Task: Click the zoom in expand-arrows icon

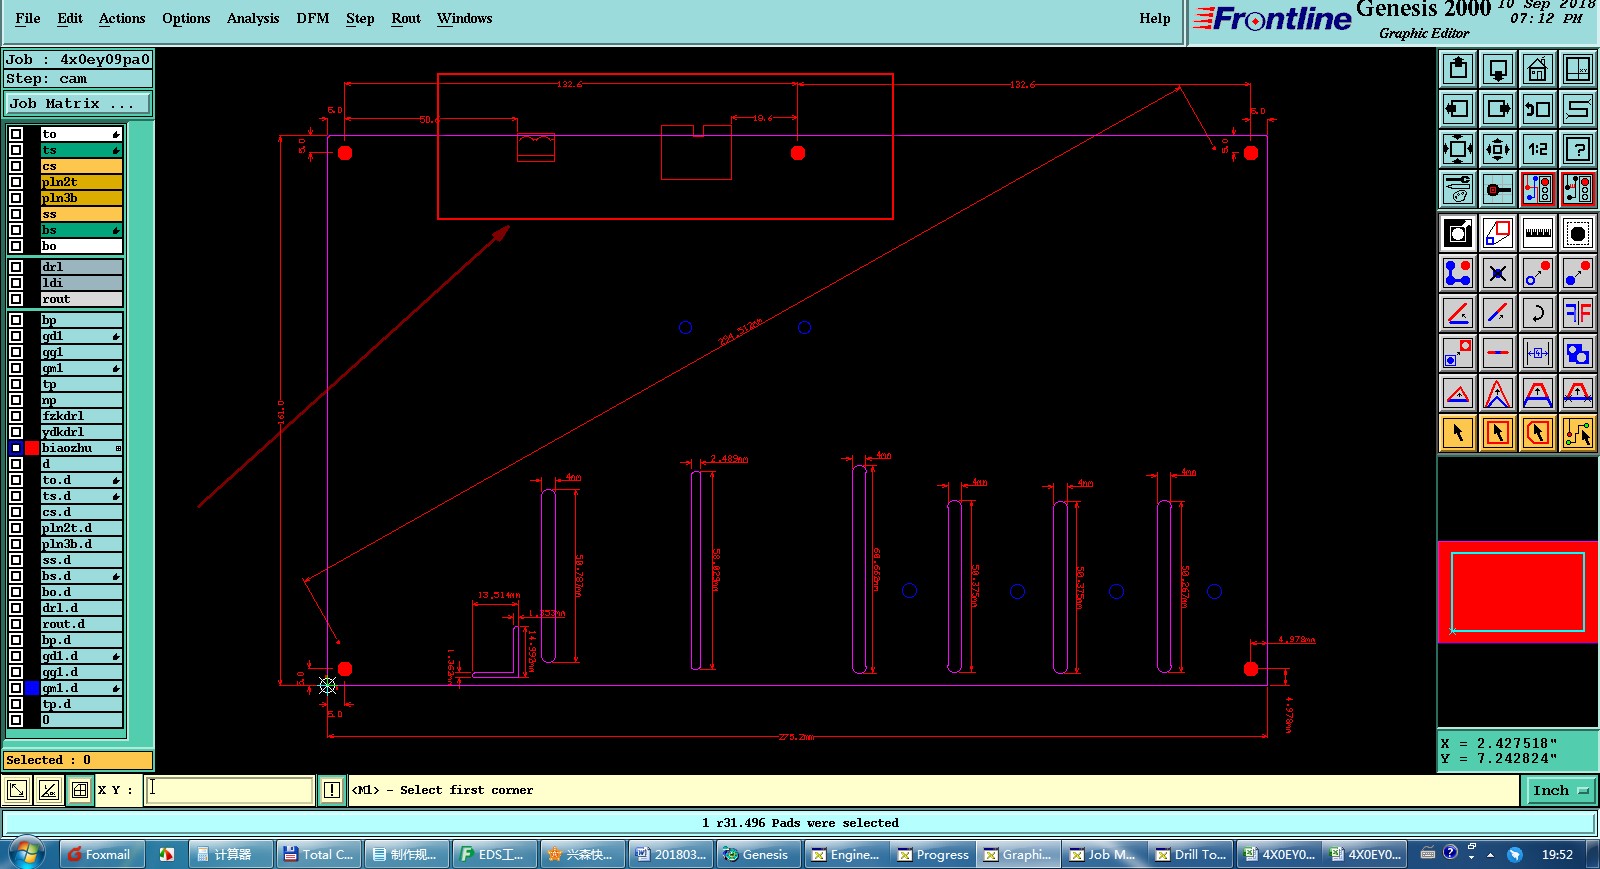Action: [1458, 149]
